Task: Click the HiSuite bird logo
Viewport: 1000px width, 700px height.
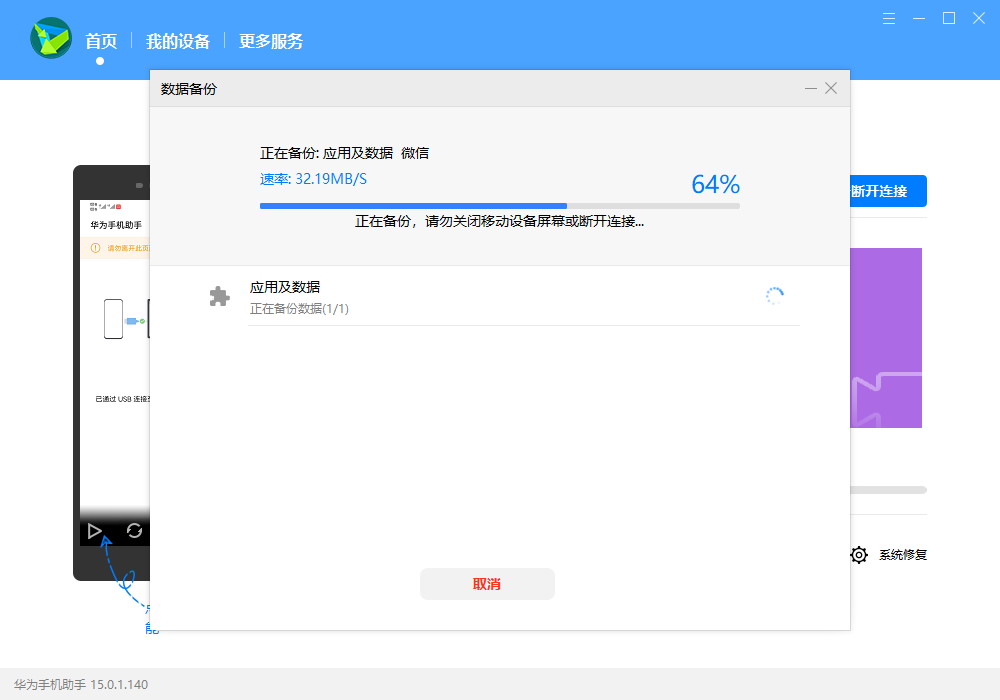Action: tap(51, 38)
